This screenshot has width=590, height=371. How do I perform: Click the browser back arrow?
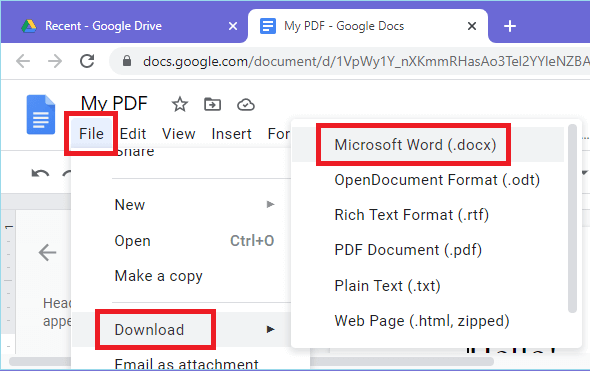[x=23, y=61]
